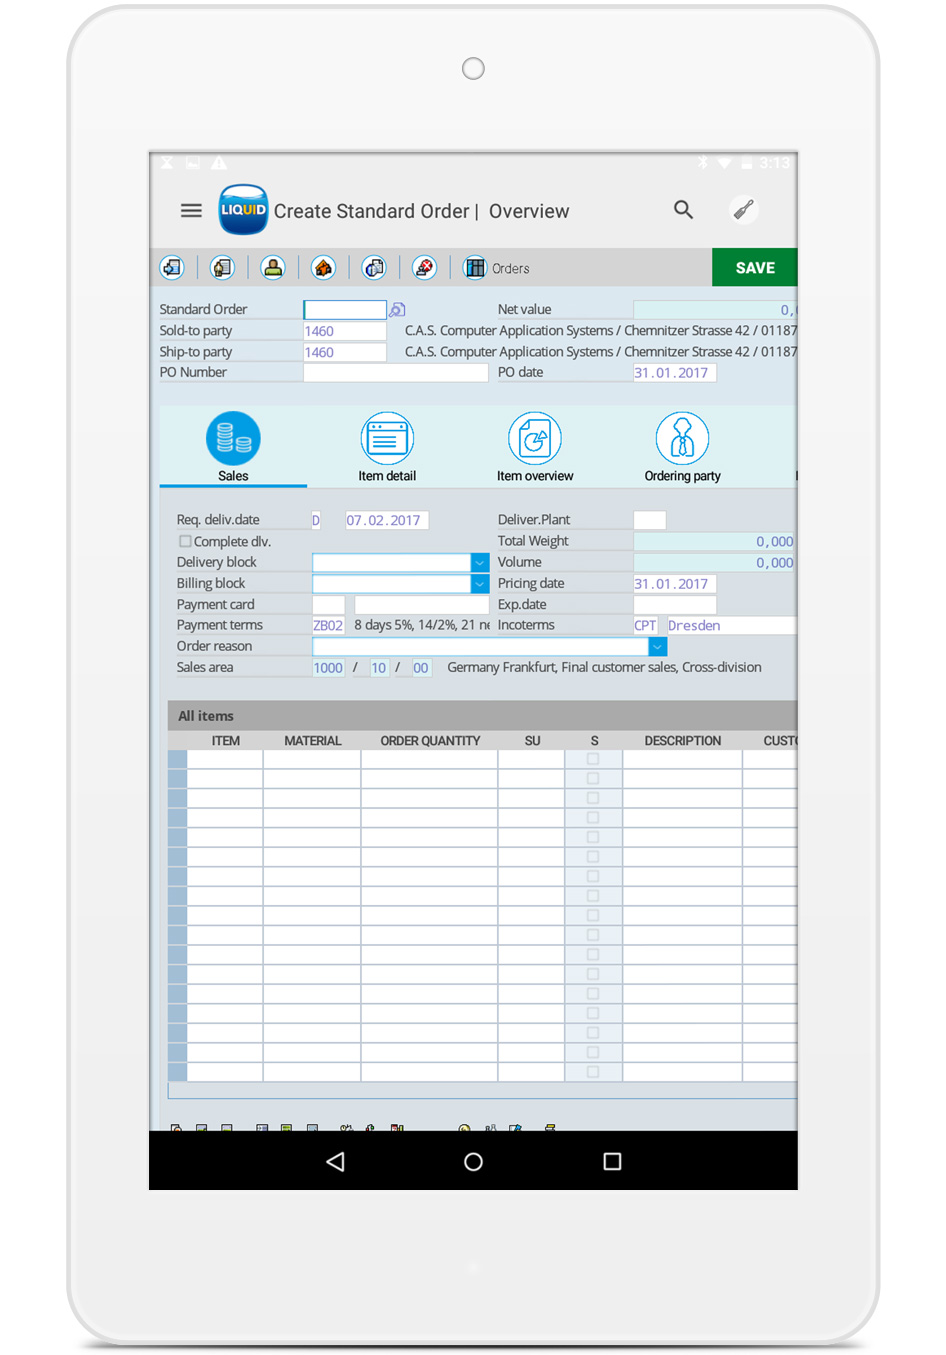Viewport: 946px width, 1355px height.
Task: Expand the Billing block dropdown
Action: 479,584
